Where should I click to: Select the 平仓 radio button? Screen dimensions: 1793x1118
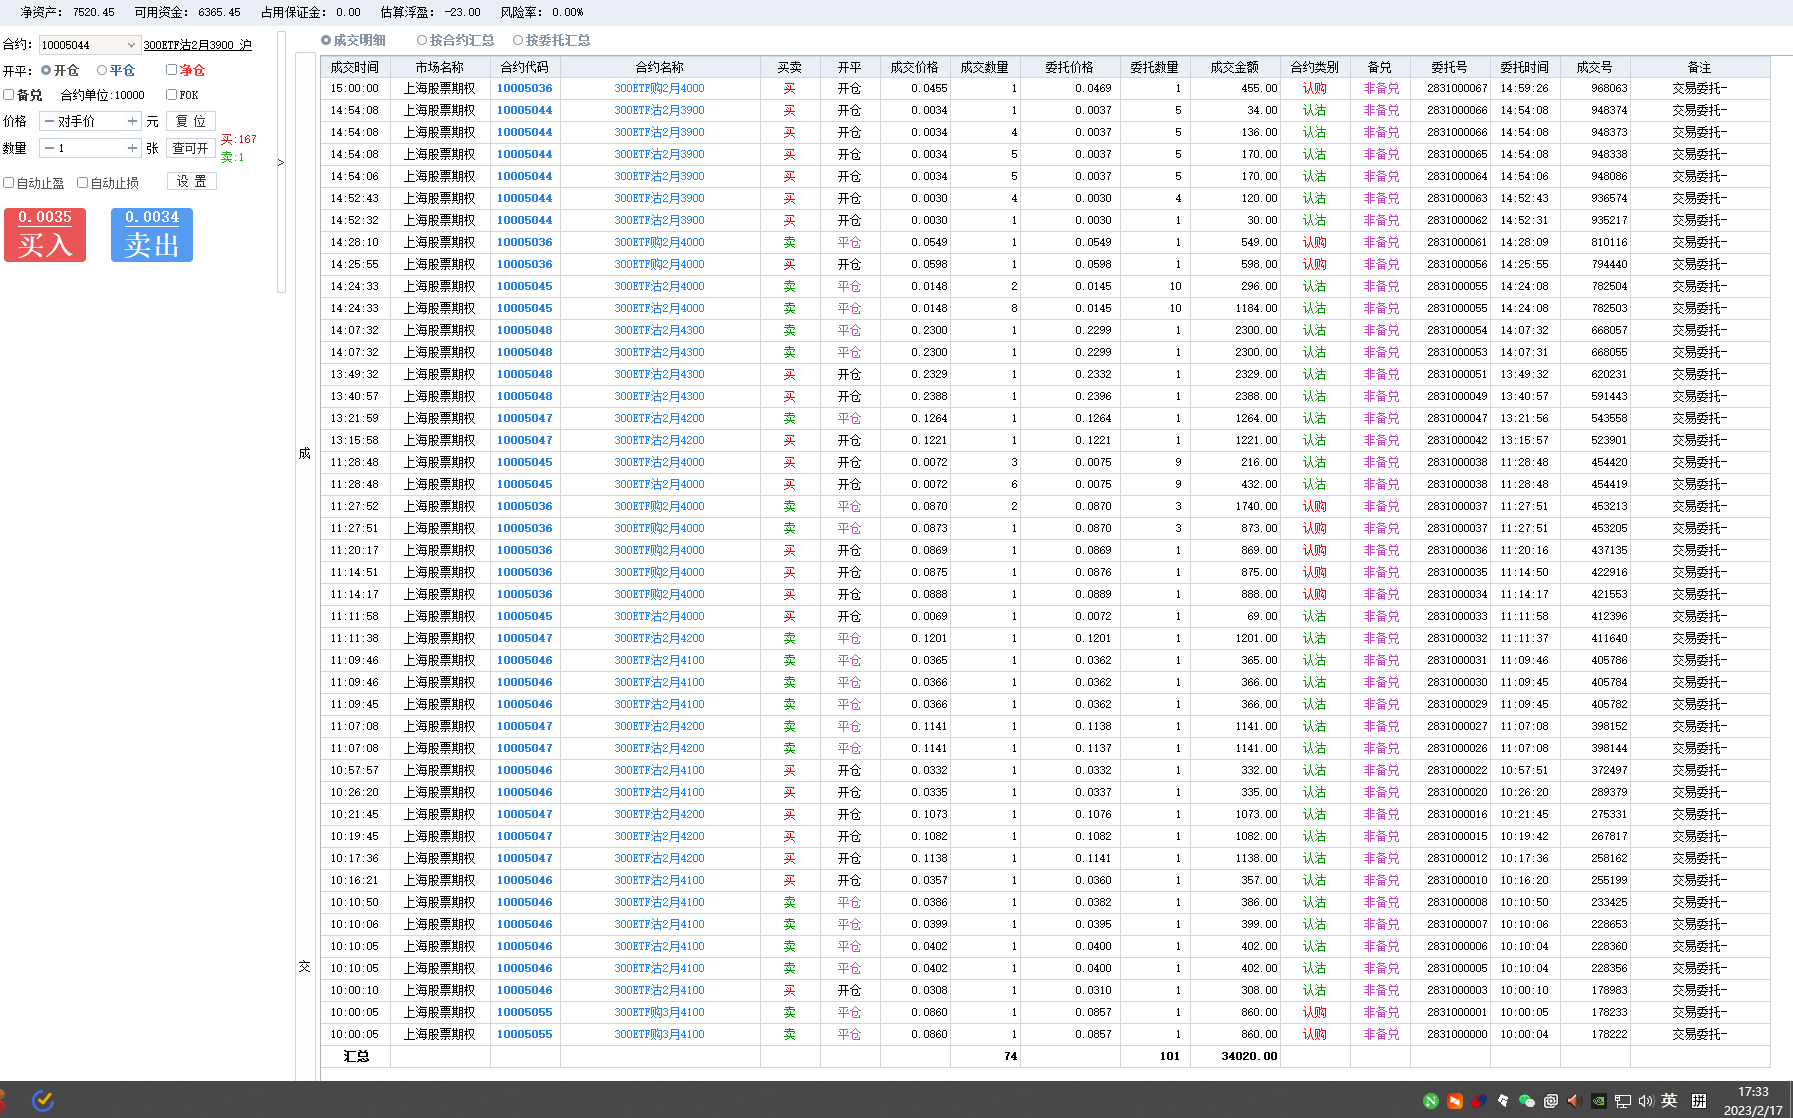(102, 70)
